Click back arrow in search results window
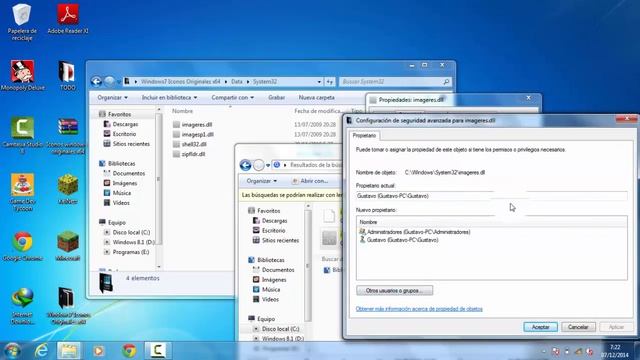 pyautogui.click(x=245, y=165)
